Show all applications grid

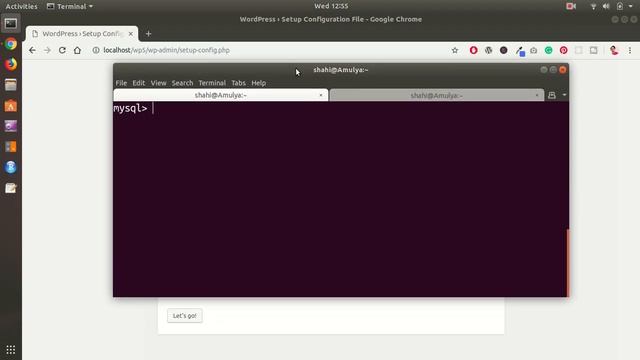[11, 349]
